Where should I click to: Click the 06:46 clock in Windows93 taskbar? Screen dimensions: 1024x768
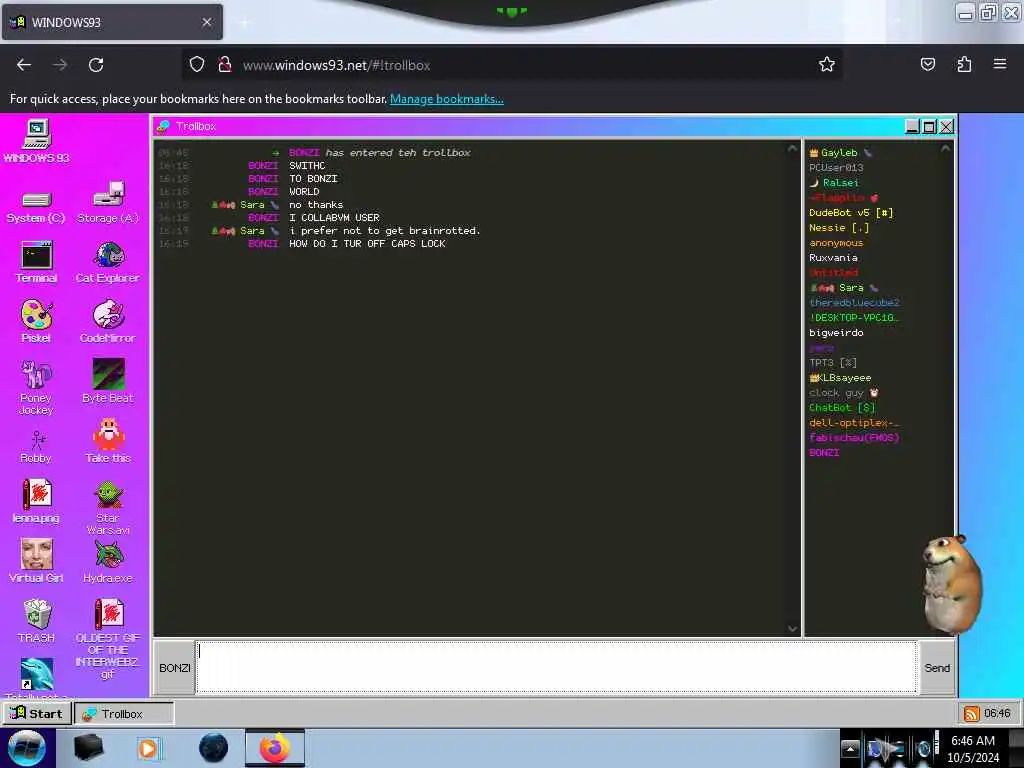tap(997, 713)
